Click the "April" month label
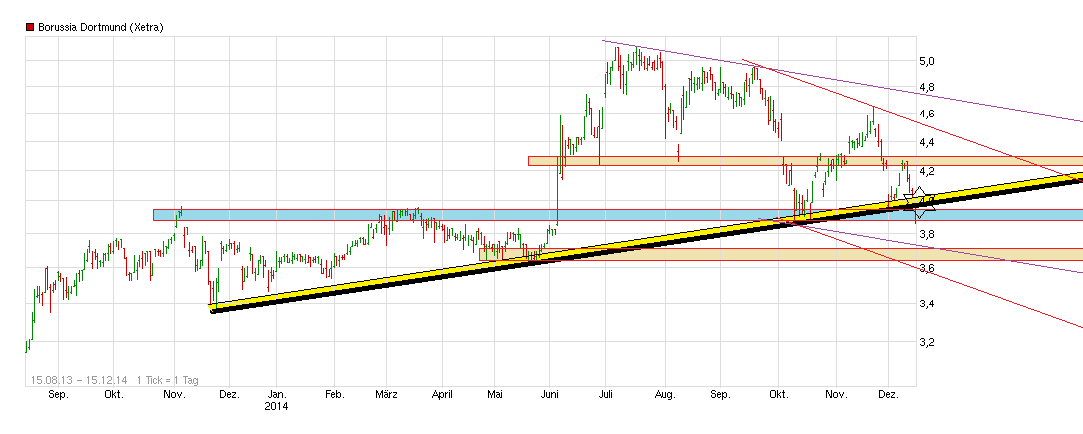This screenshot has width=1083, height=434. [442, 395]
